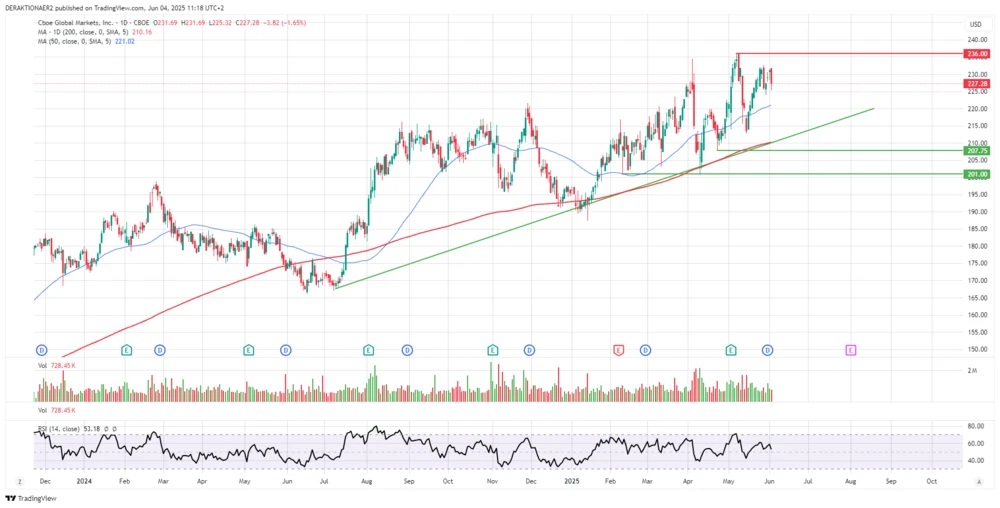The width and height of the screenshot is (1000, 508).
Task: Click the earnings marker above February 2024
Action: pos(126,350)
